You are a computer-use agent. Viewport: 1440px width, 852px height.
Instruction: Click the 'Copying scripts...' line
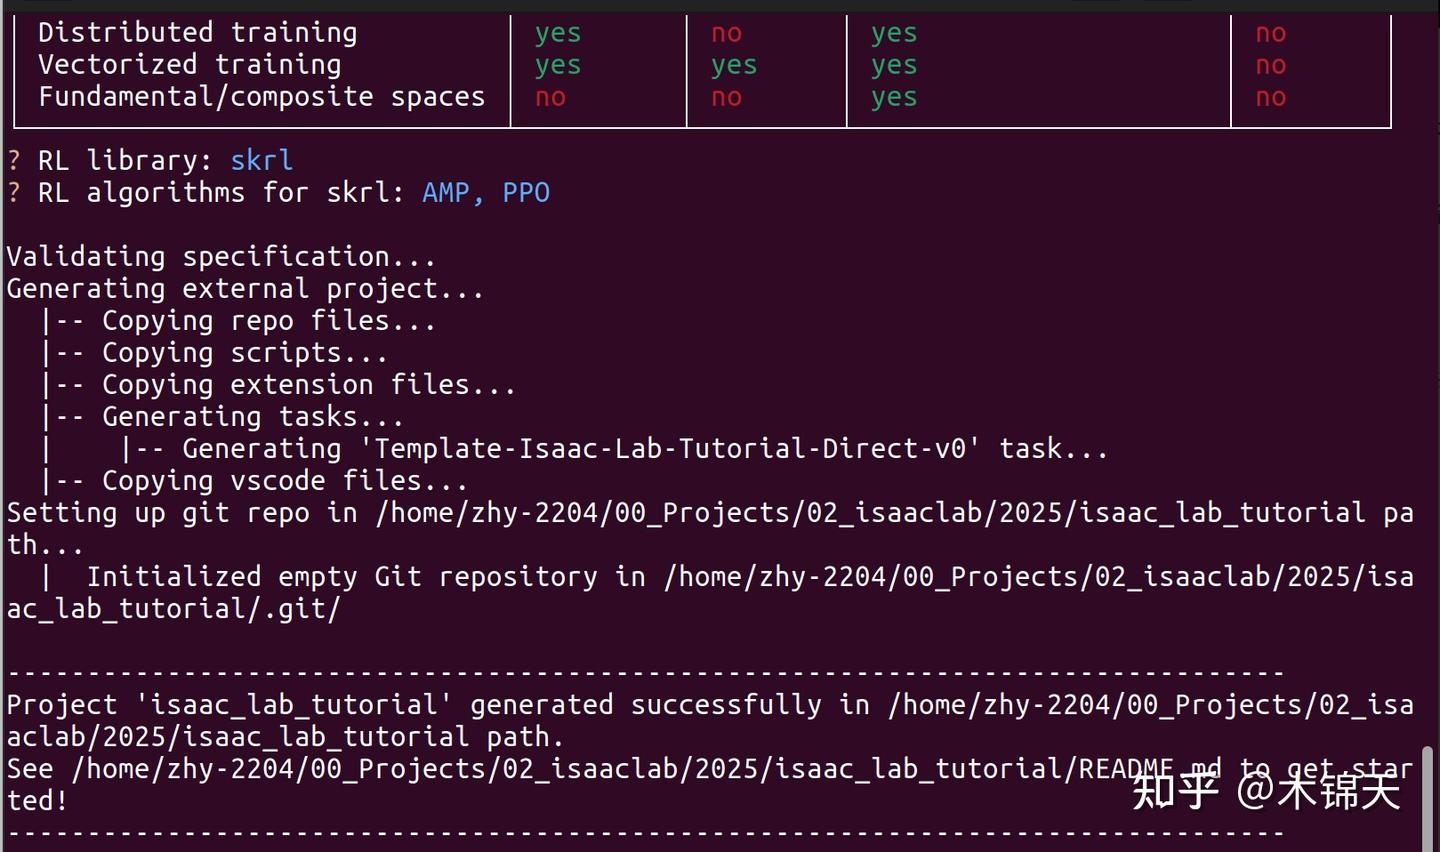tap(245, 353)
